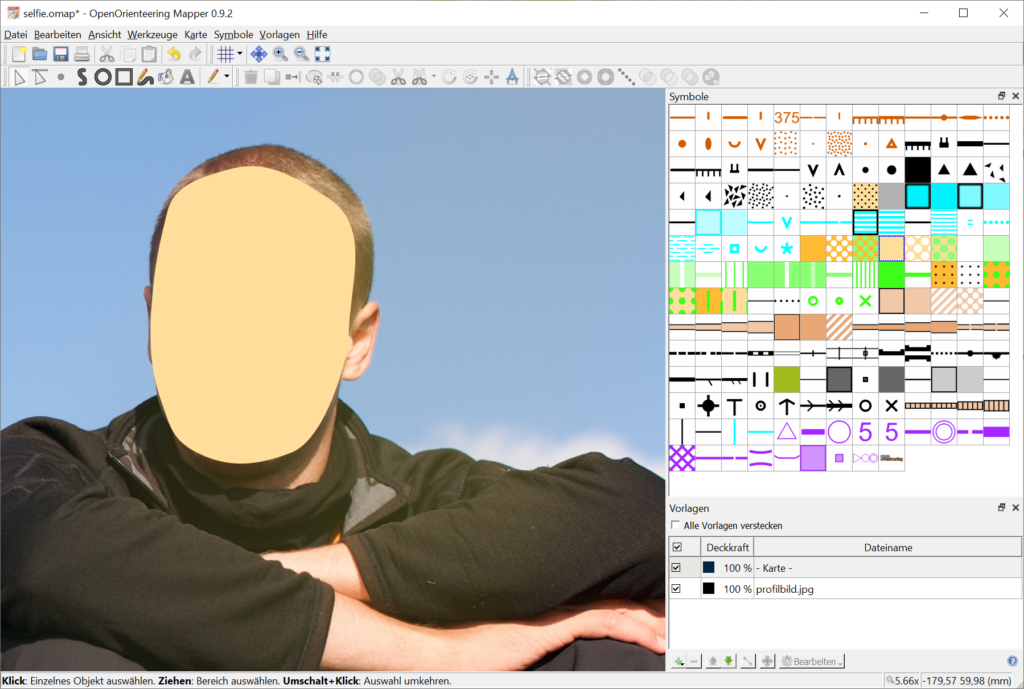Zoom in with the magnifier plus icon
The height and width of the screenshot is (689, 1024).
pos(280,54)
